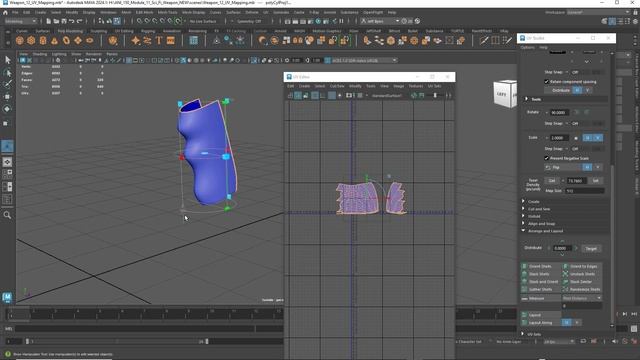Open the Shading menu in viewport panel
The image size is (640, 360).
pyautogui.click(x=40, y=54)
